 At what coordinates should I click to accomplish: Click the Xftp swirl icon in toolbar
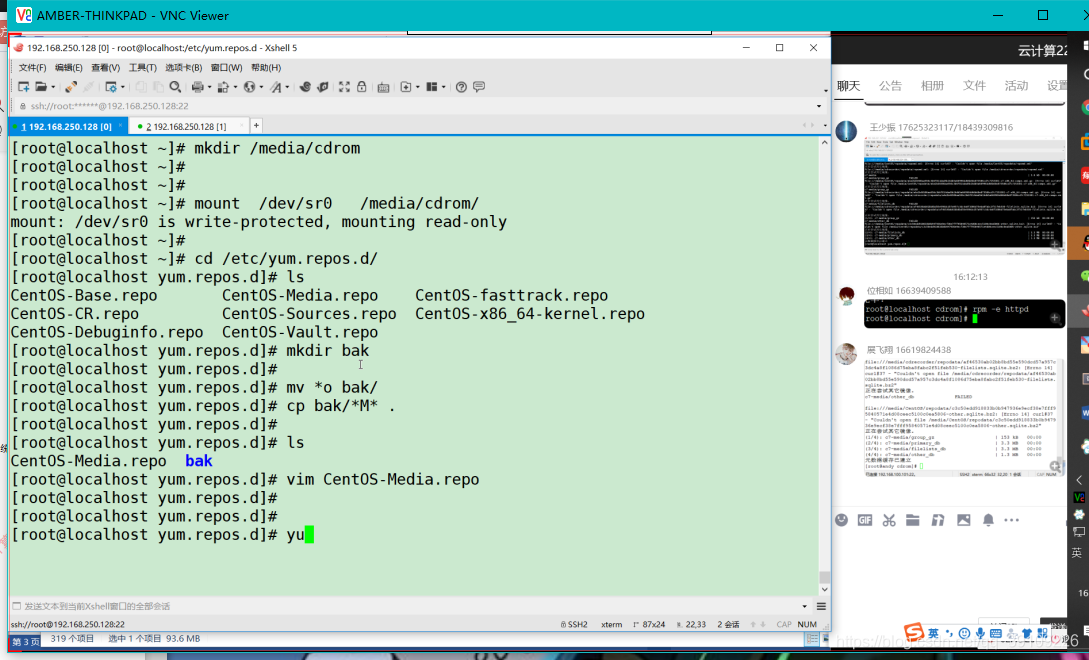pos(305,87)
